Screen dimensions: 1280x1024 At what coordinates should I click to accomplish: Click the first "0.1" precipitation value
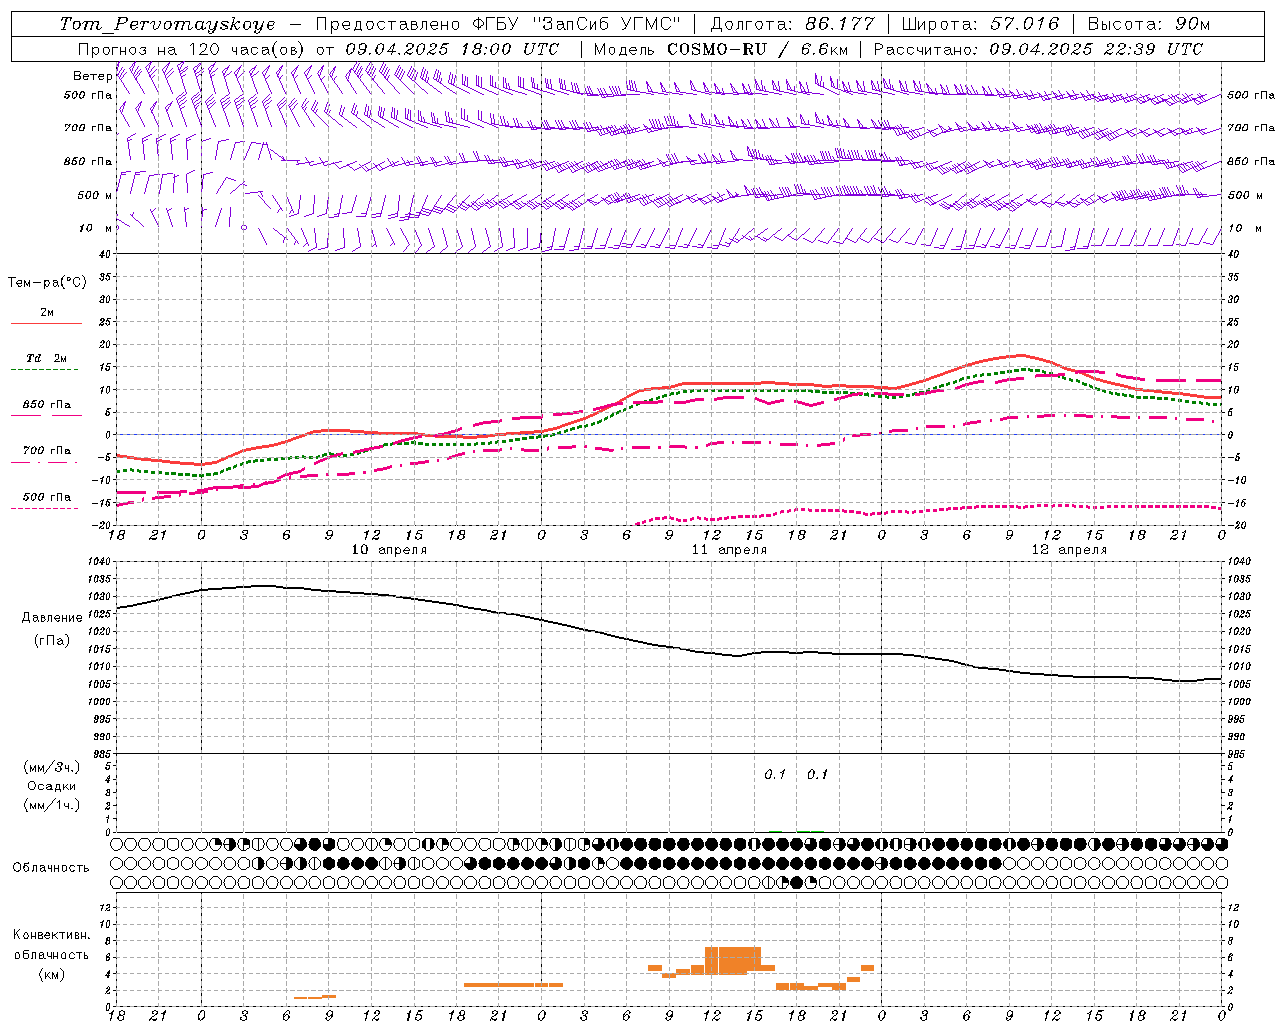[x=775, y=775]
